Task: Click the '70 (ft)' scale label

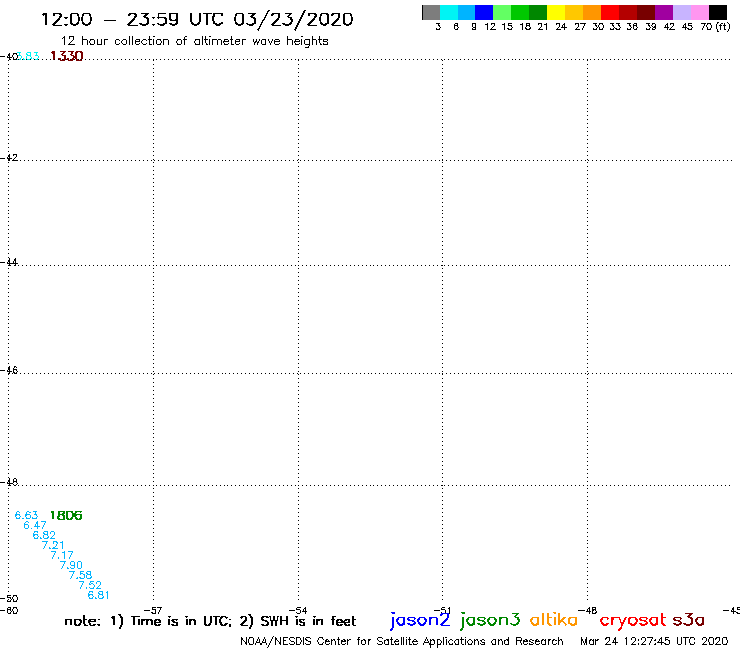Action: coord(715,26)
